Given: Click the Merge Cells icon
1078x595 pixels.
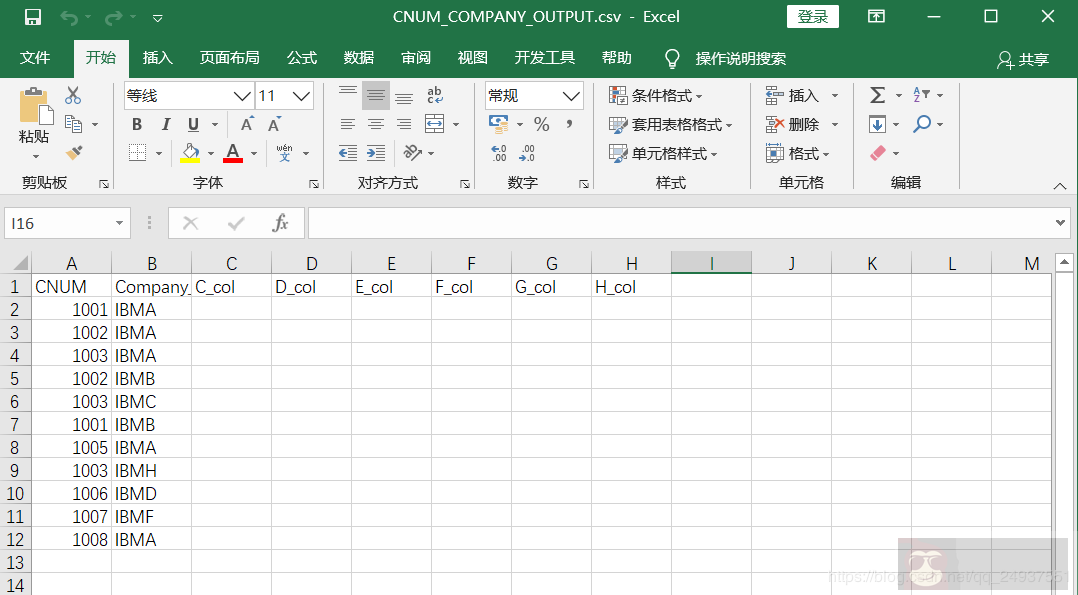Looking at the screenshot, I should (x=434, y=123).
